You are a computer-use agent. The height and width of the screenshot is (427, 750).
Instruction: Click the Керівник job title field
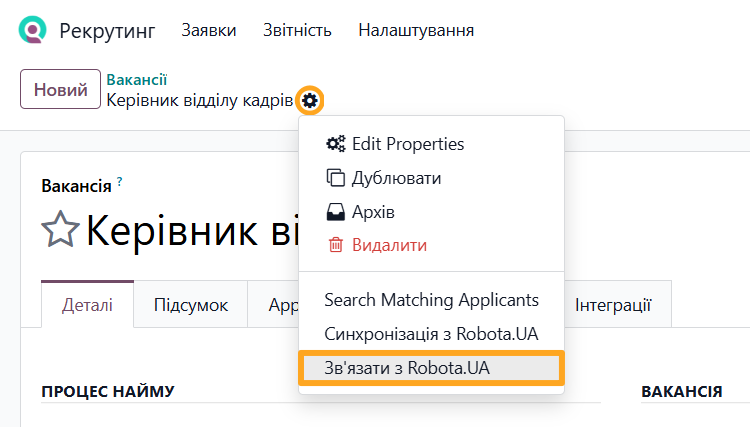[x=192, y=231]
